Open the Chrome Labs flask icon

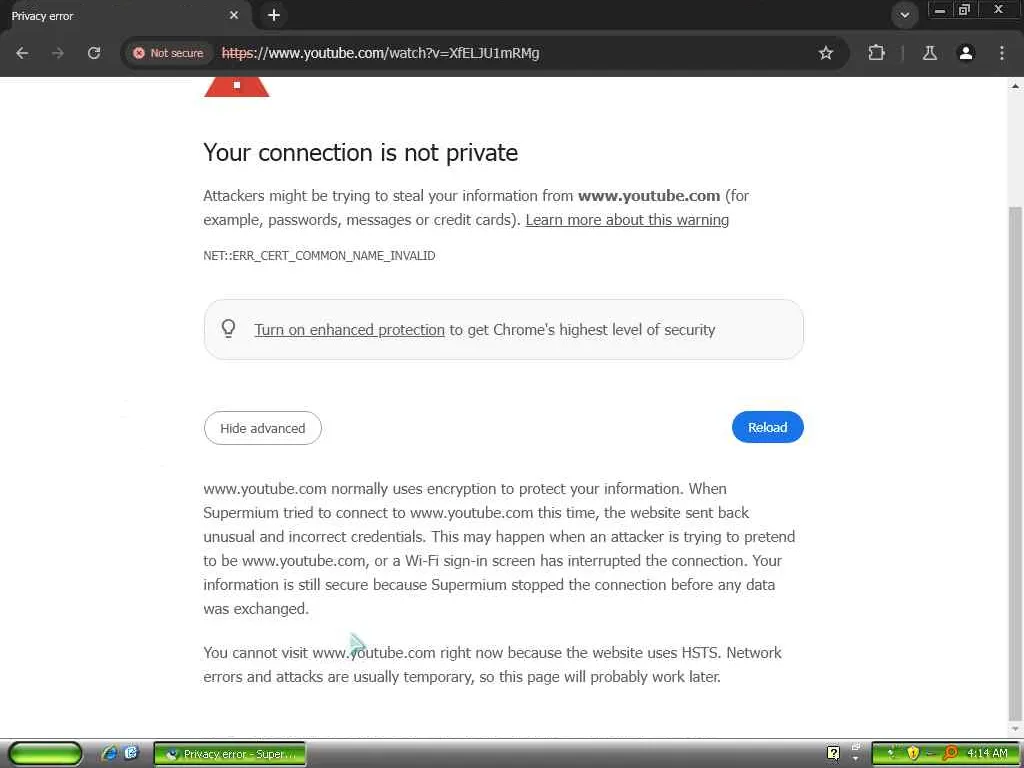coord(929,53)
